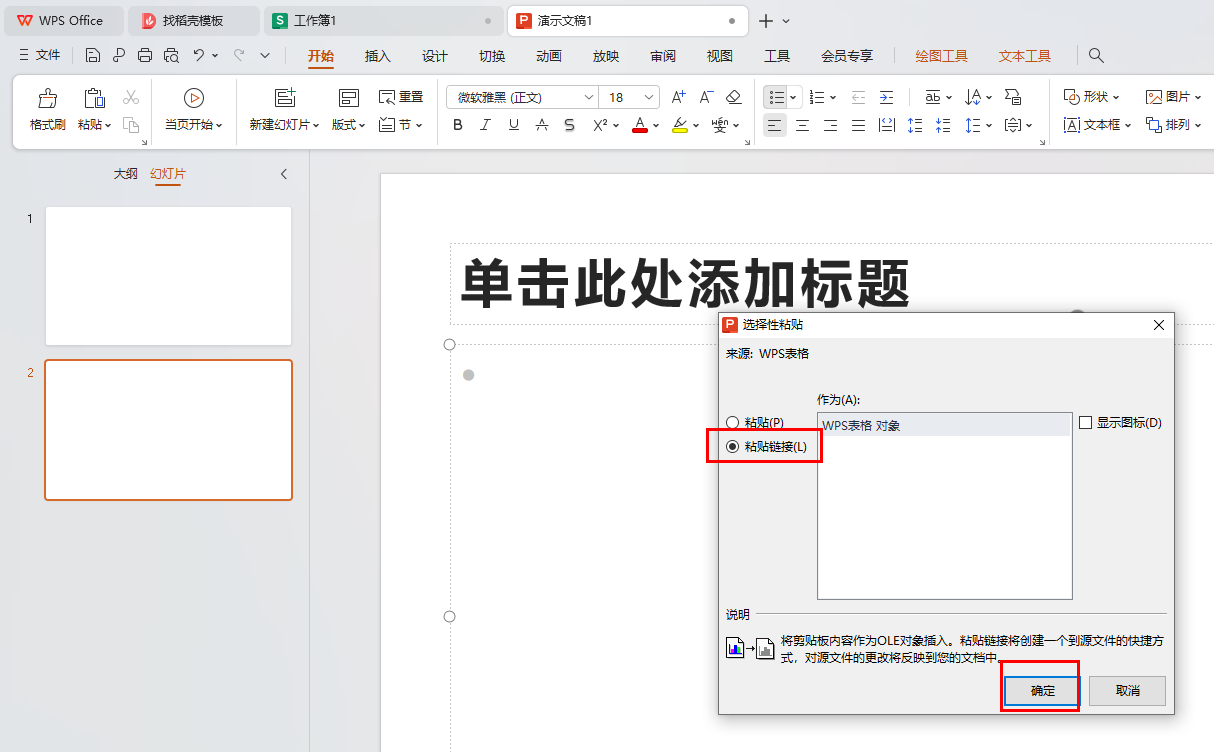Image resolution: width=1214 pixels, height=752 pixels.
Task: Toggle Italic formatting
Action: click(486, 125)
